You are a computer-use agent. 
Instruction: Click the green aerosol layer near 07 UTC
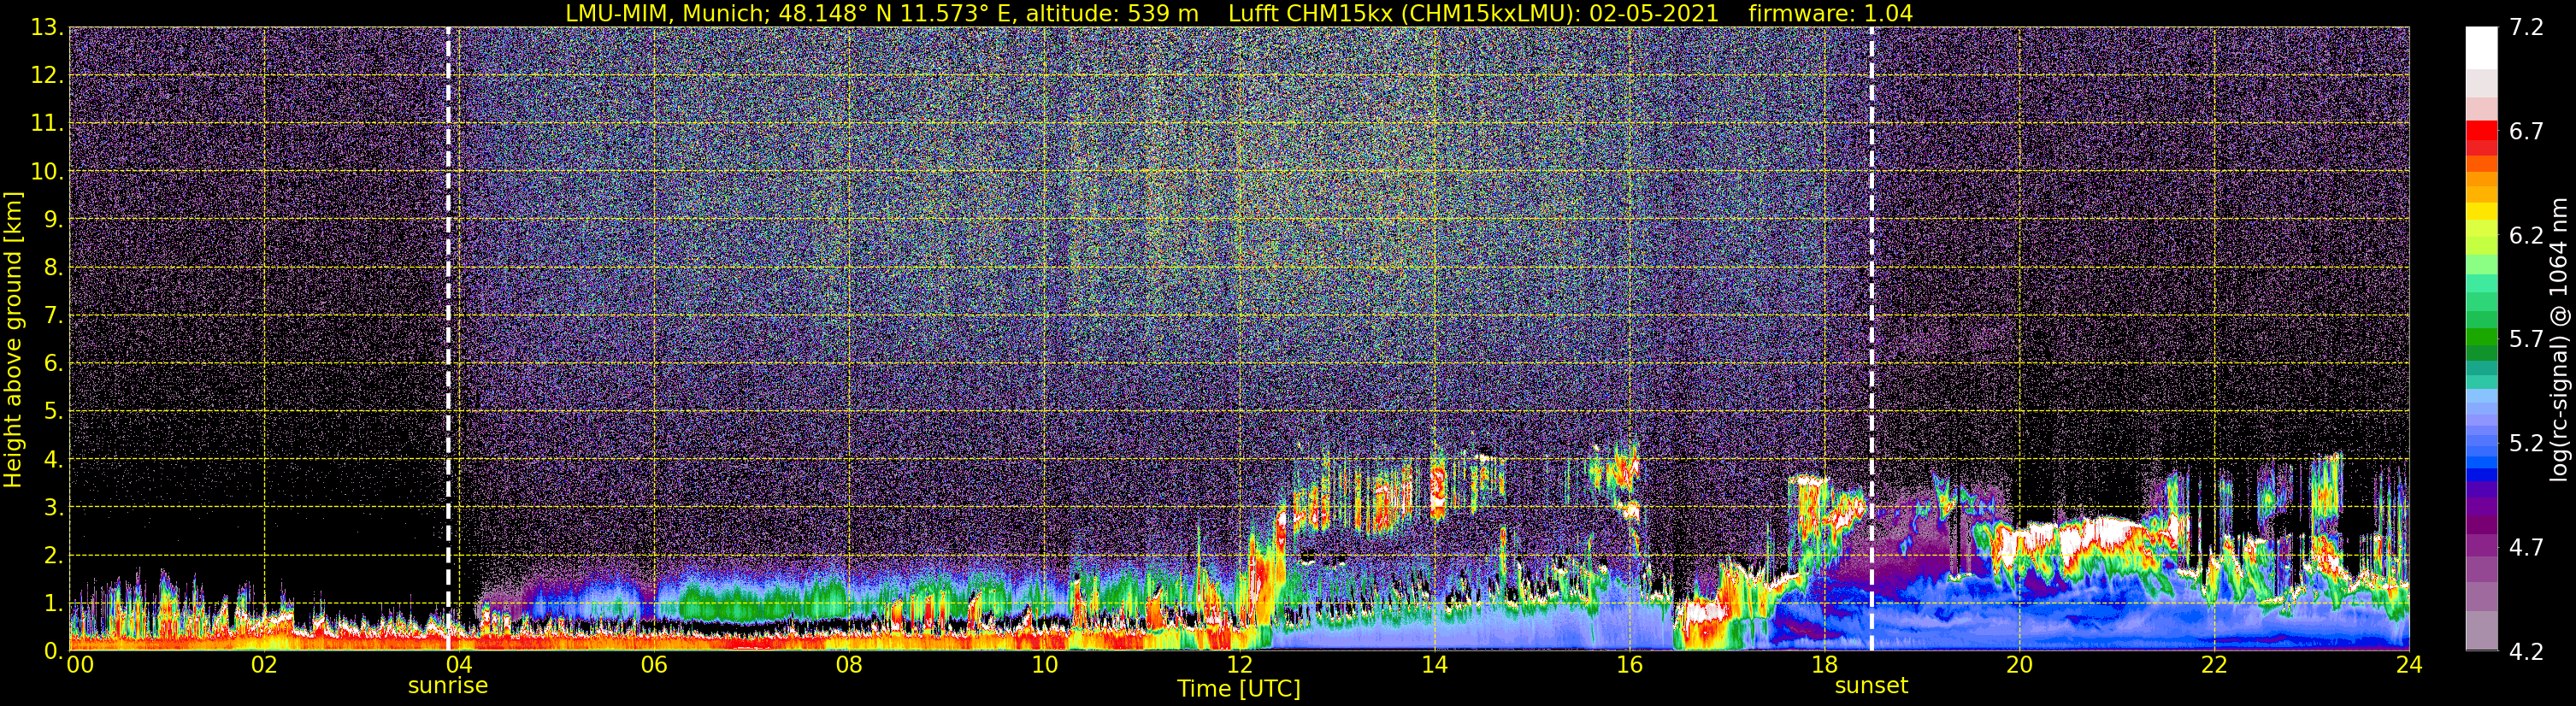750,600
